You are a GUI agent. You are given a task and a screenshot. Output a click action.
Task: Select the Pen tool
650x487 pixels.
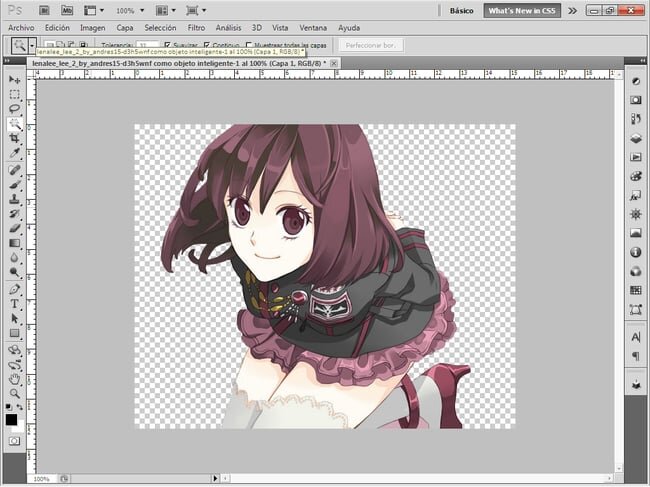15,289
